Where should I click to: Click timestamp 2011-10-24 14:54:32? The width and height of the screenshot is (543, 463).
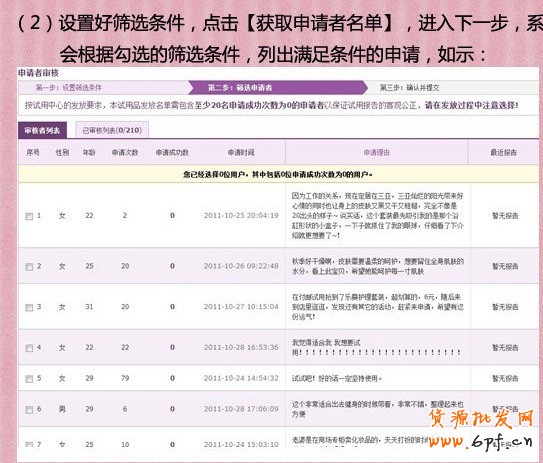241,378
